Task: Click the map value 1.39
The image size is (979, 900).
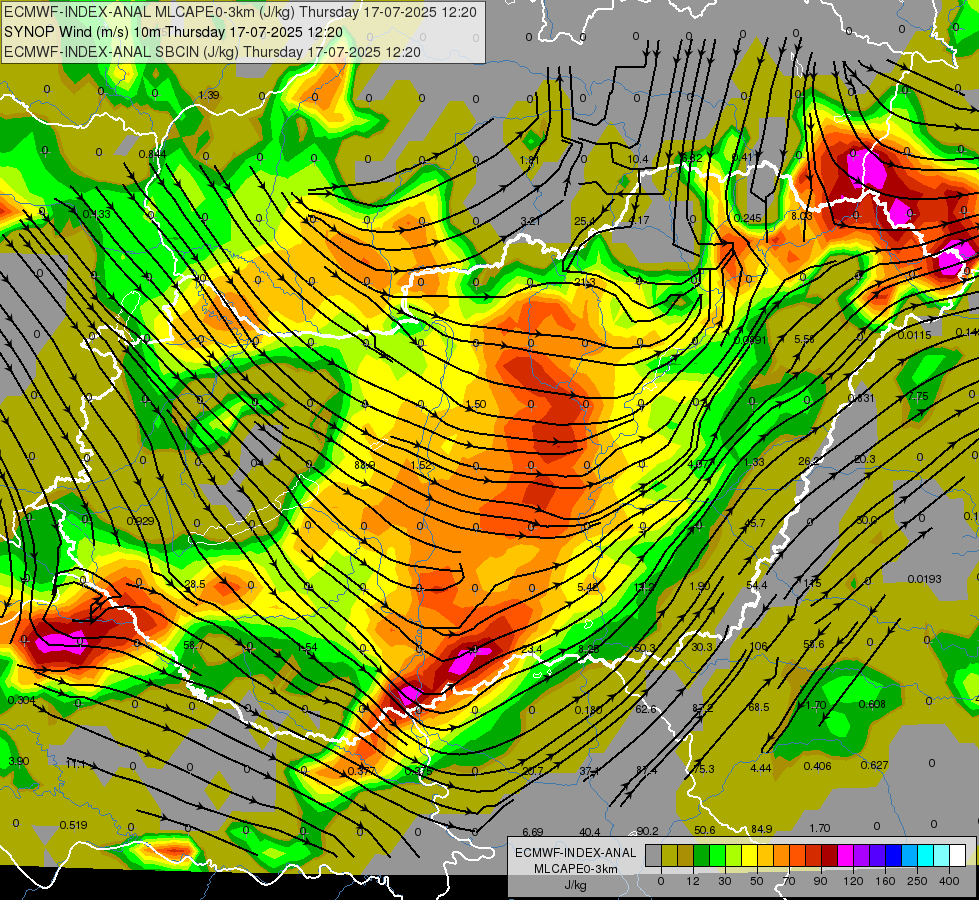Action: tap(209, 95)
